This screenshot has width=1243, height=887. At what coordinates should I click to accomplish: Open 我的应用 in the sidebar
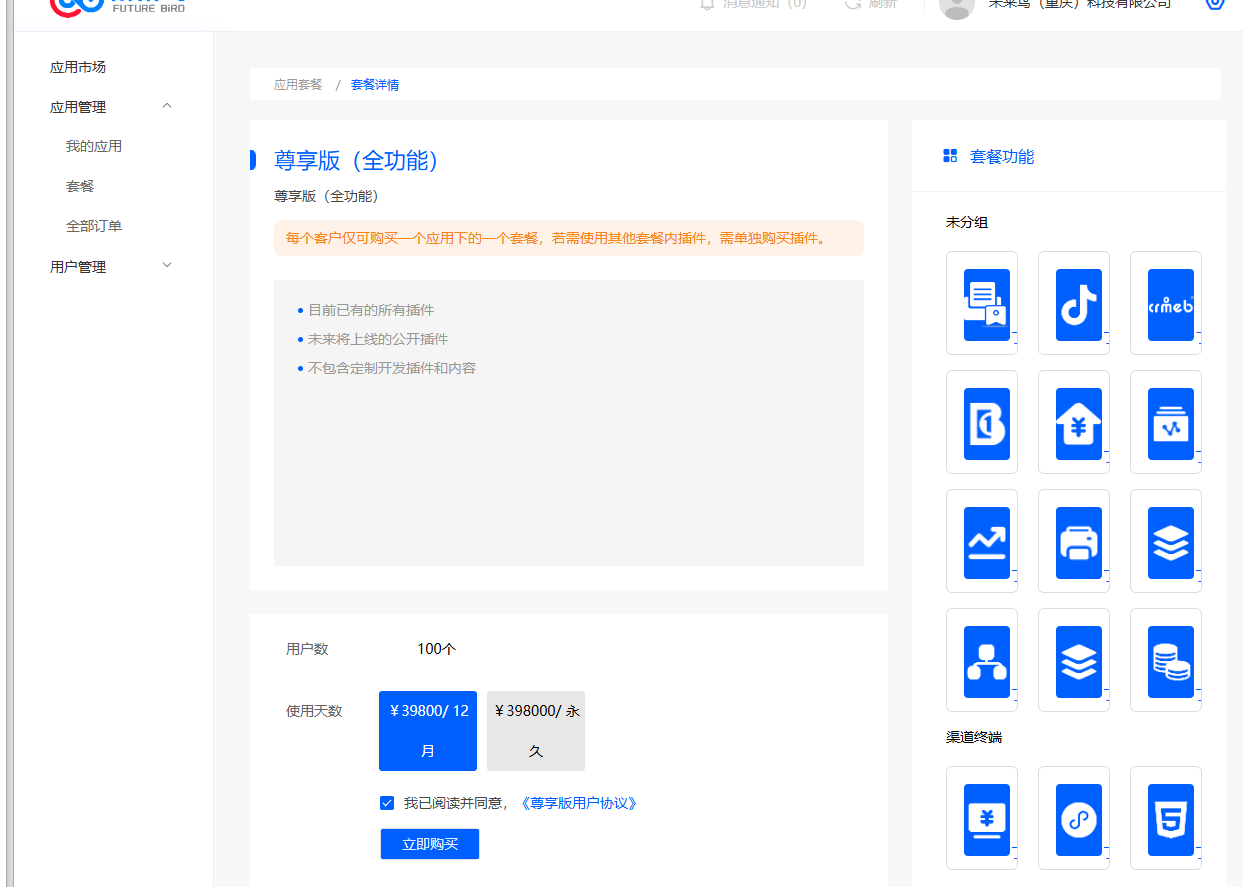coord(94,146)
